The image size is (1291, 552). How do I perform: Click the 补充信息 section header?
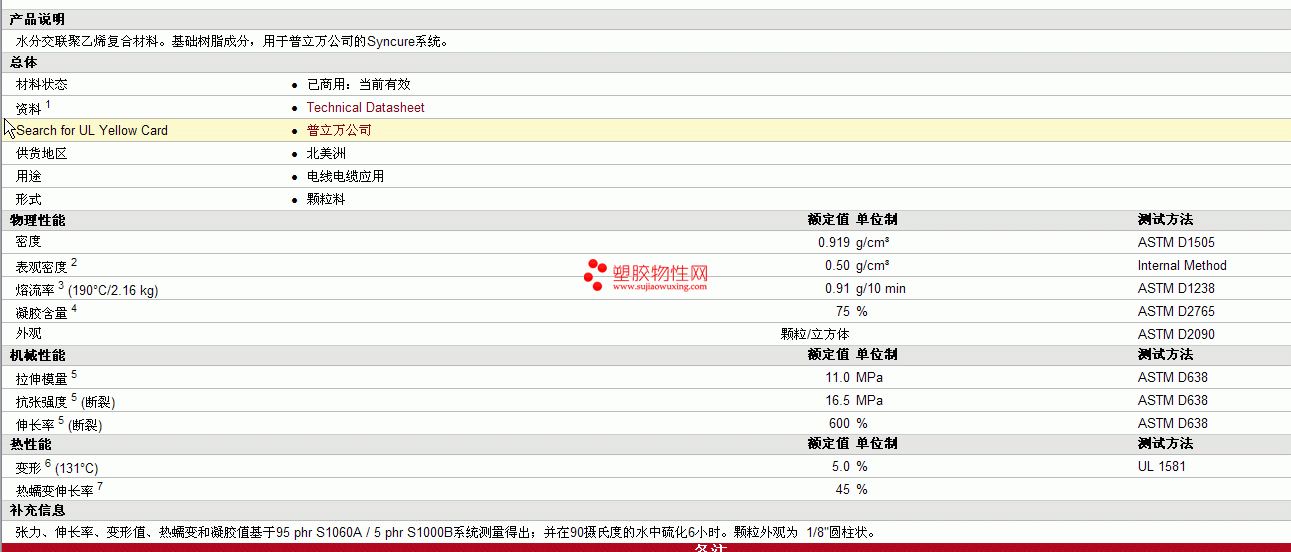38,510
